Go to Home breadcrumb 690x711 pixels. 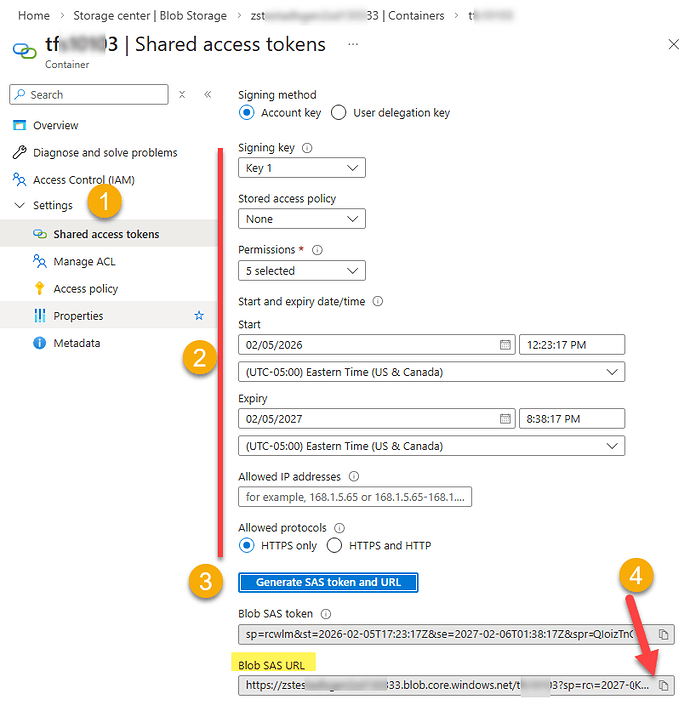pos(34,16)
